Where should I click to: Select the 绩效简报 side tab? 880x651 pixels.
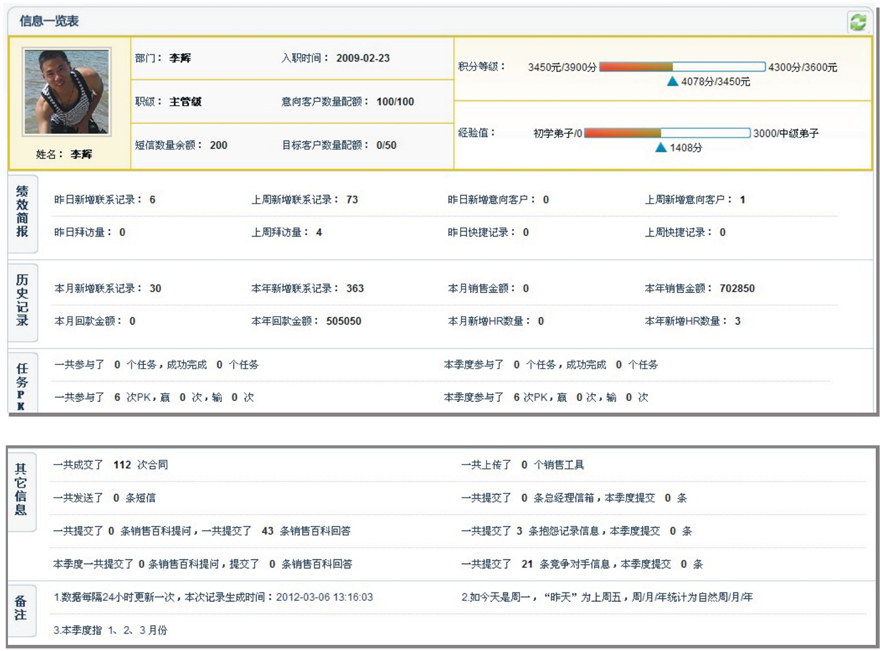pos(22,211)
